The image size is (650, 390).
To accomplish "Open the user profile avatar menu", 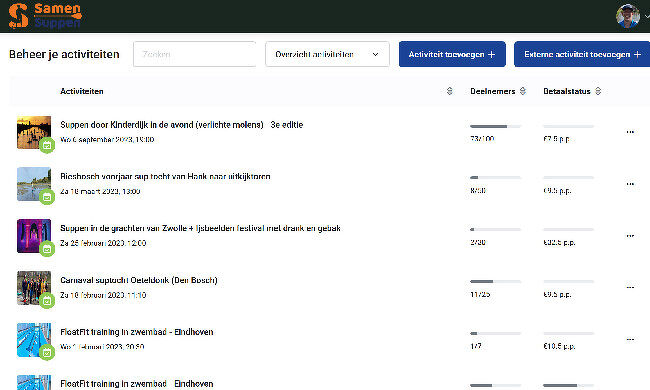I will coord(628,16).
